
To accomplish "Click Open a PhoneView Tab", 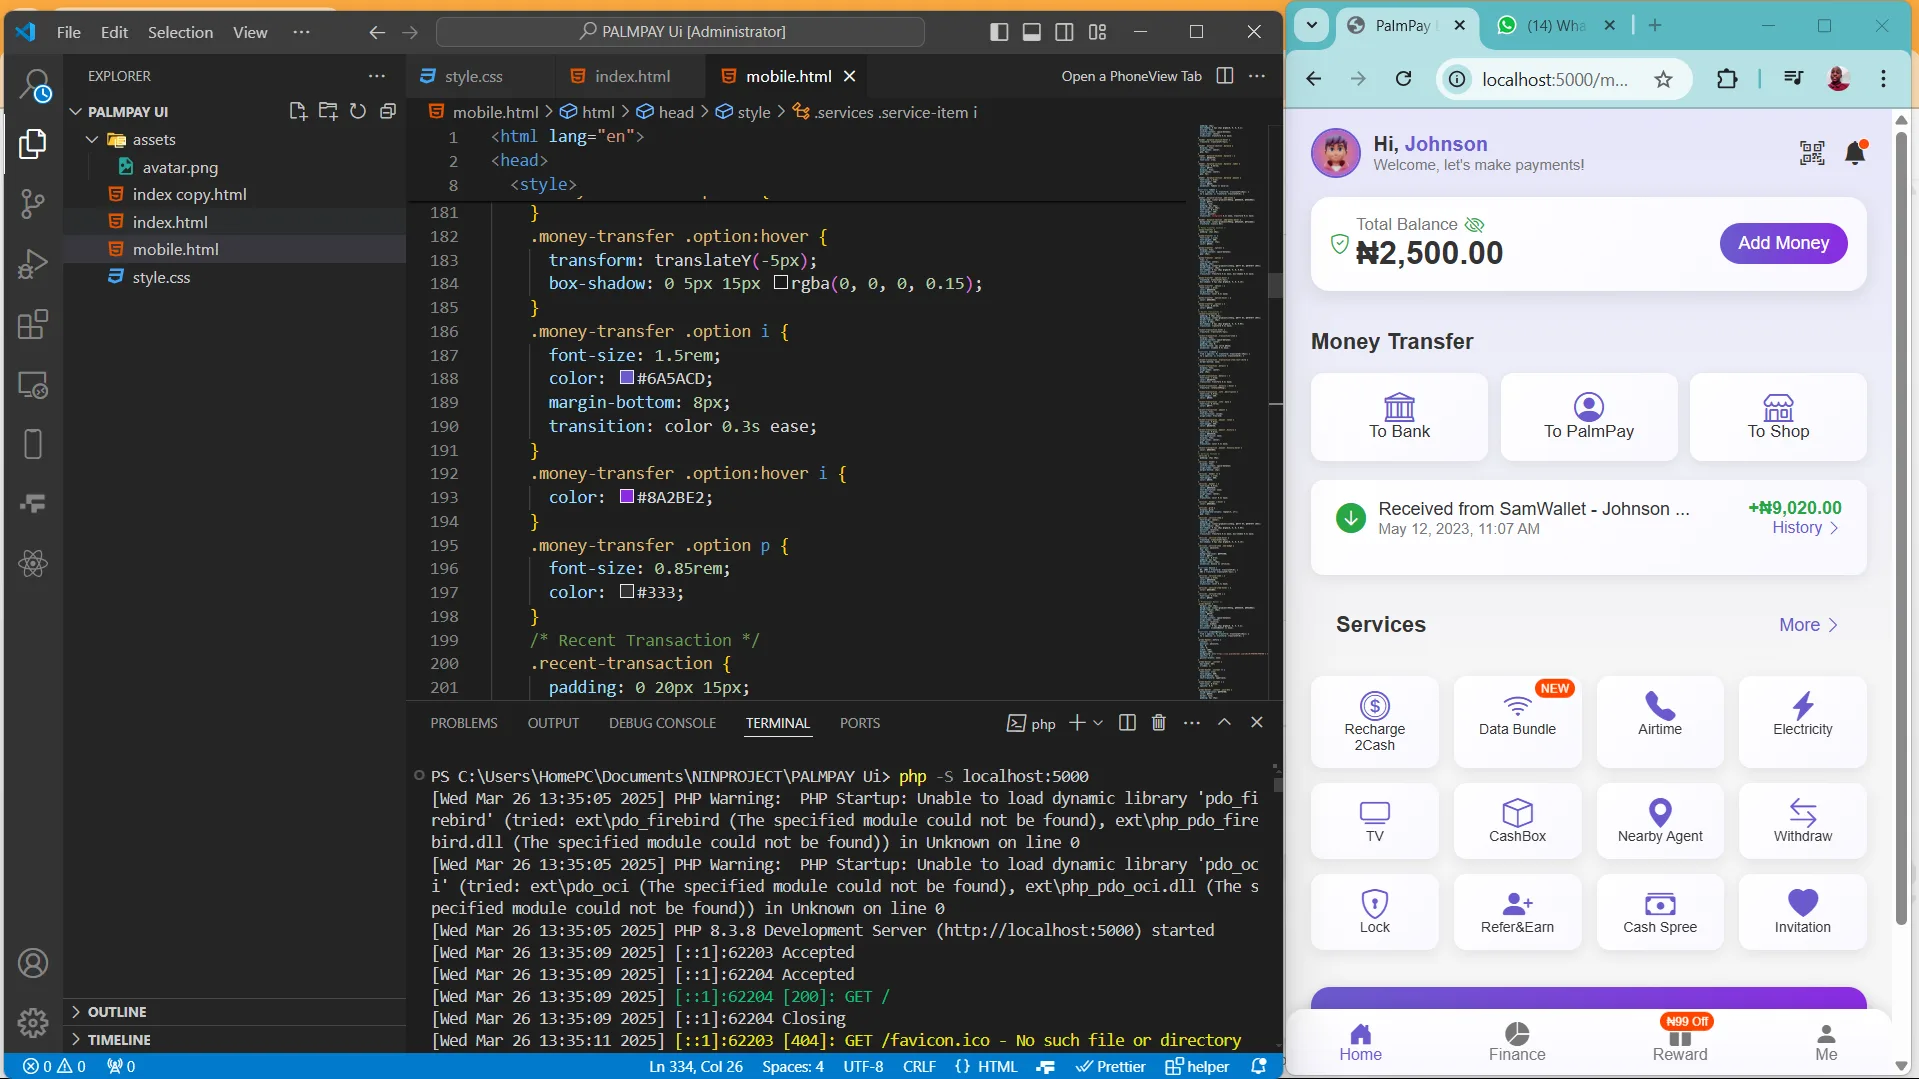I will (1131, 76).
